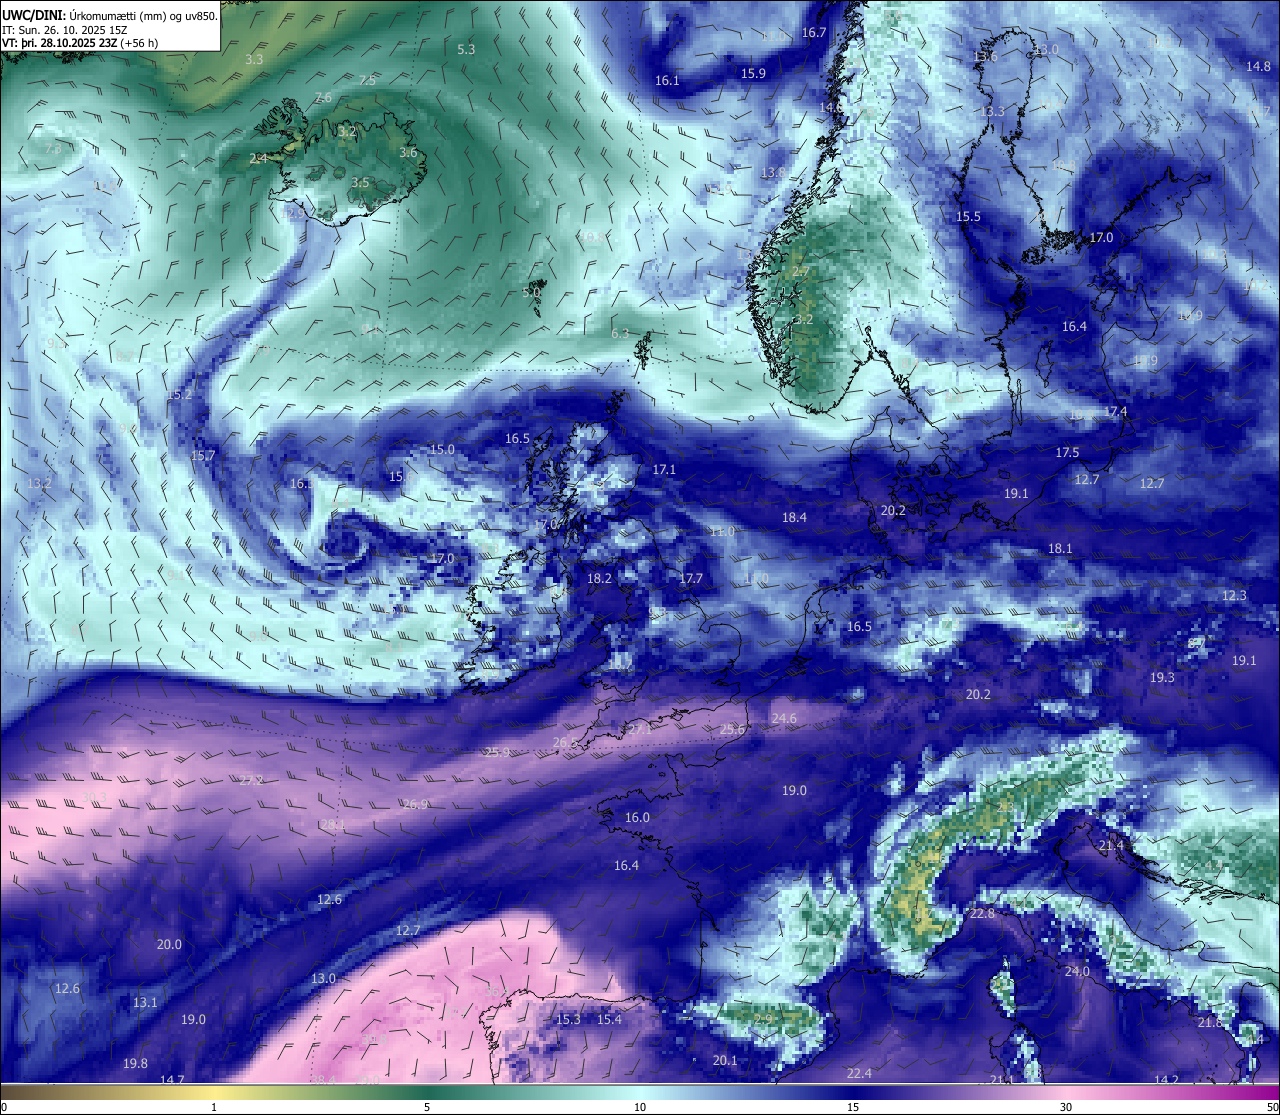Select the 'IT: Sun. 26. 10. 2025 15Z' line
This screenshot has height=1115, width=1280.
tap(65, 30)
